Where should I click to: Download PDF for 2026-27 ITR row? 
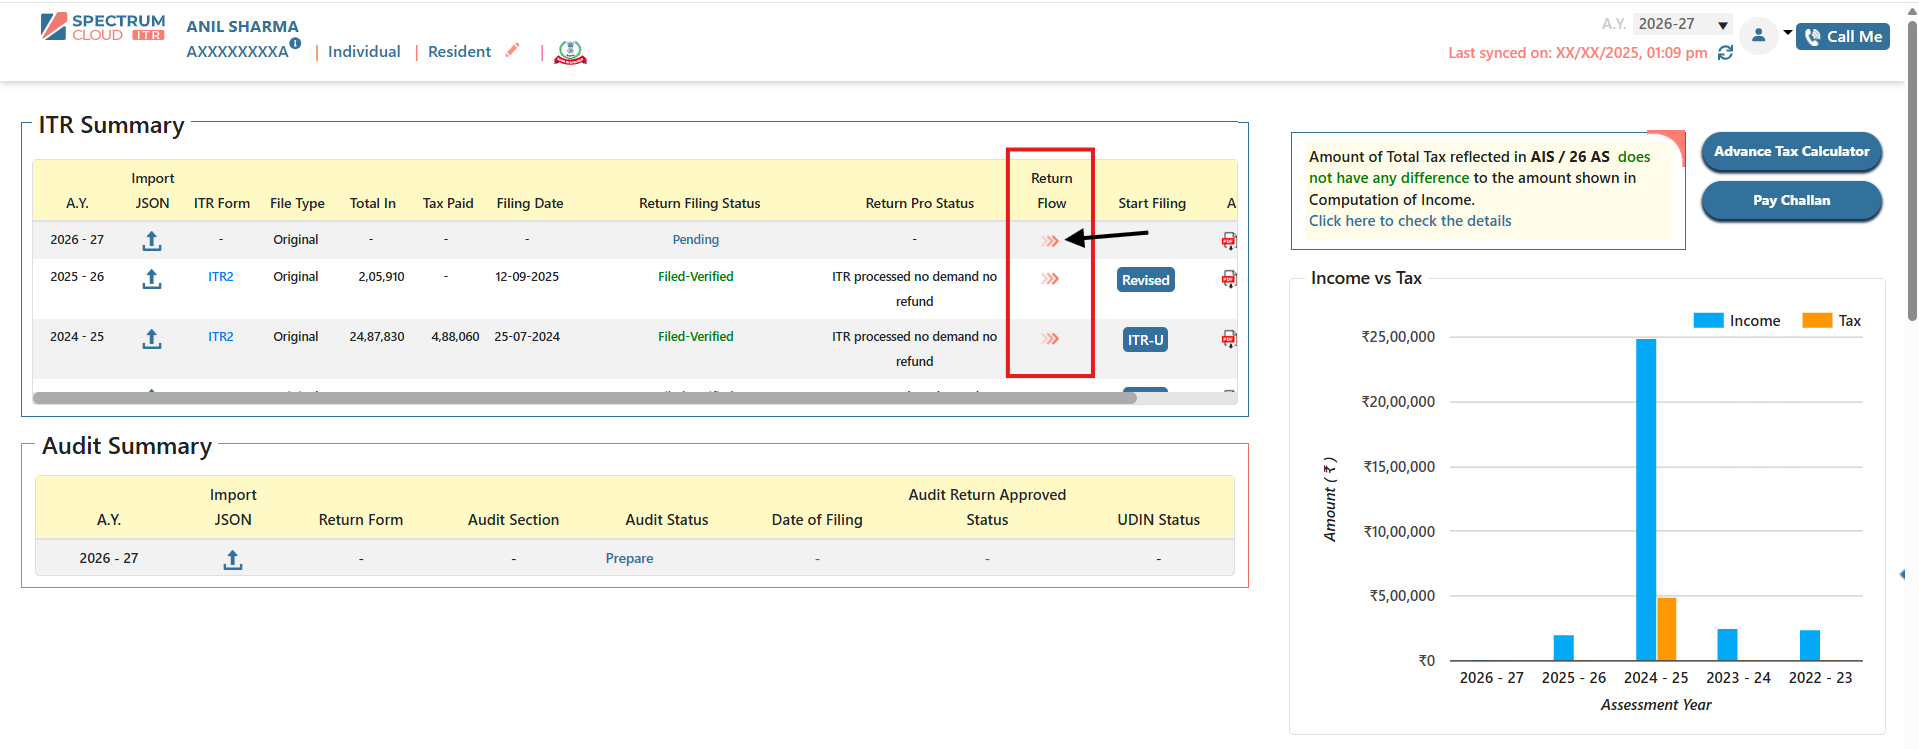tap(1228, 241)
